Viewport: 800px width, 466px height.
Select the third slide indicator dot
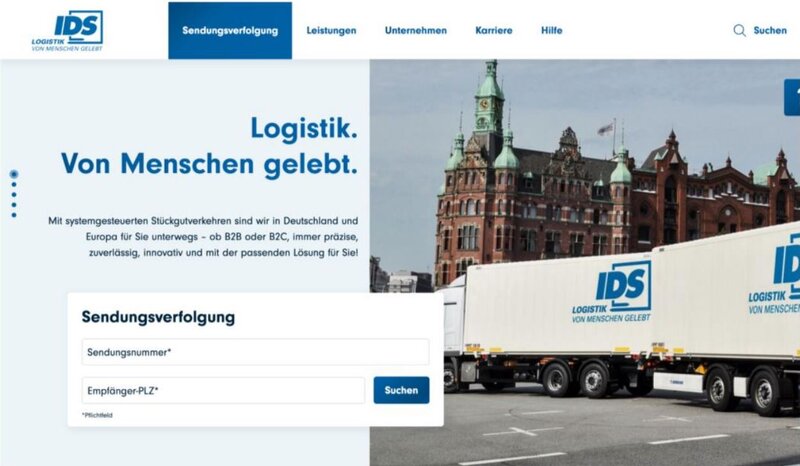click(x=14, y=195)
